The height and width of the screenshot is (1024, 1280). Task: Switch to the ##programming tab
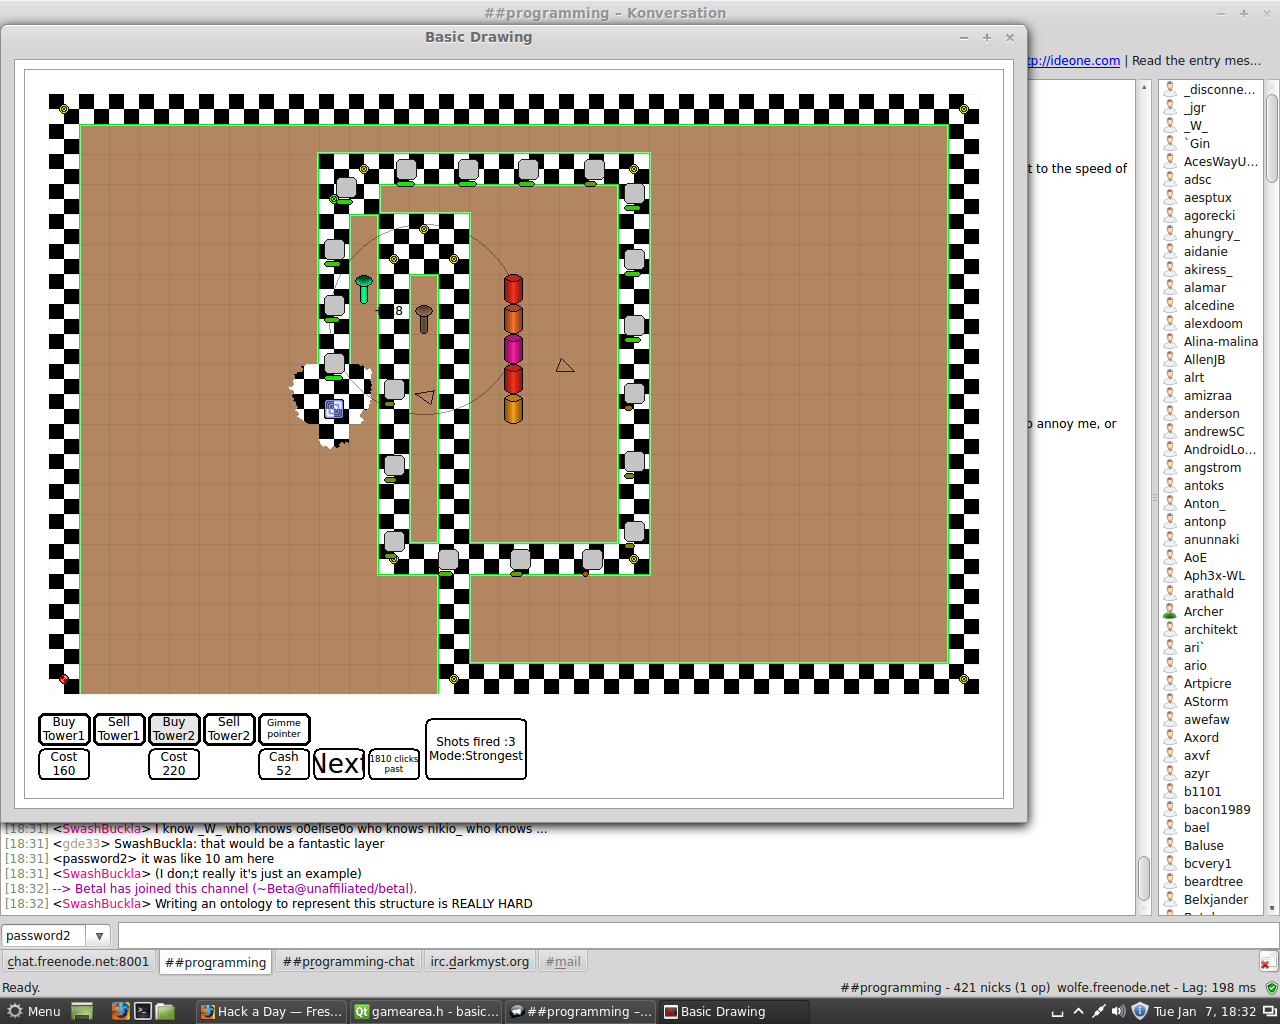pyautogui.click(x=215, y=962)
